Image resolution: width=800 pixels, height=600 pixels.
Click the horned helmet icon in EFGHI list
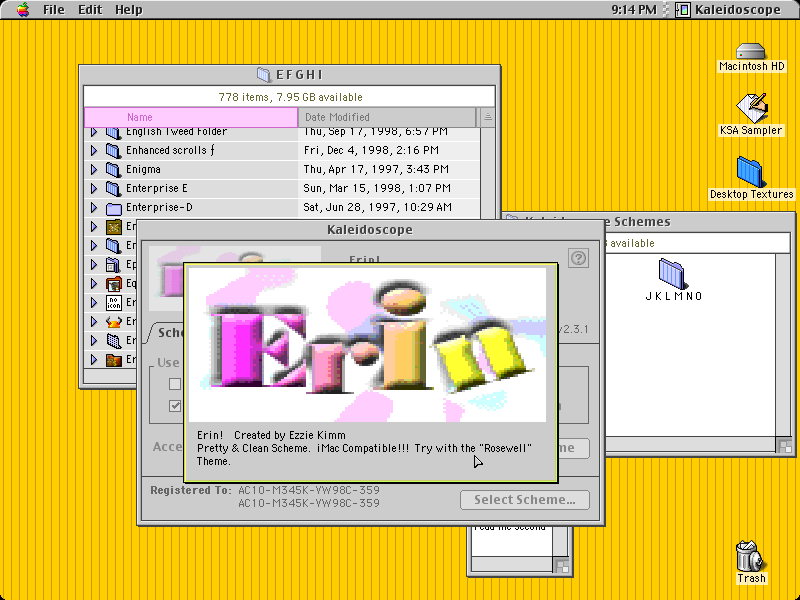(x=113, y=321)
